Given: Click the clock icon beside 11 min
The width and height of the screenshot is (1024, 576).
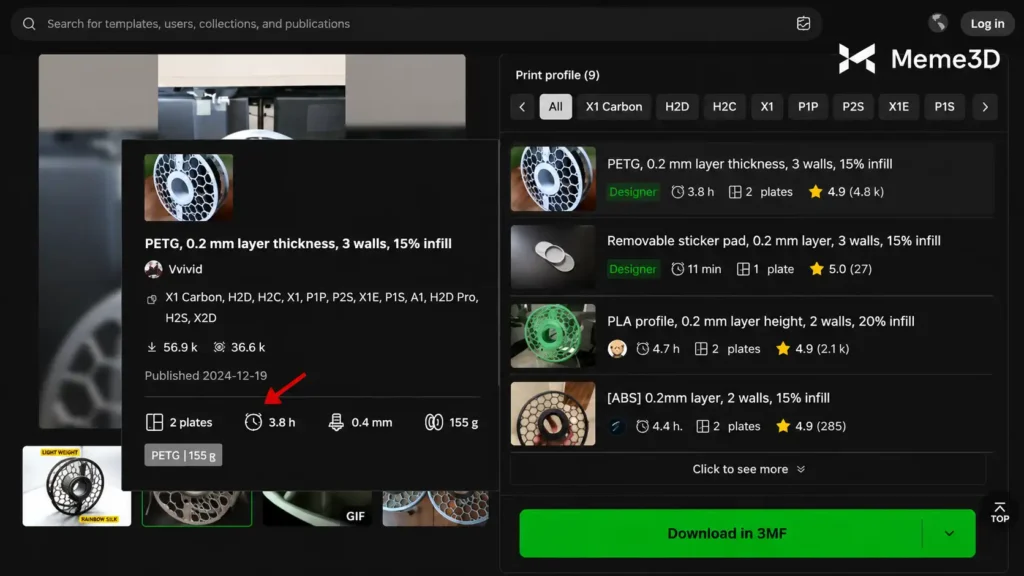Looking at the screenshot, I should click(x=678, y=269).
